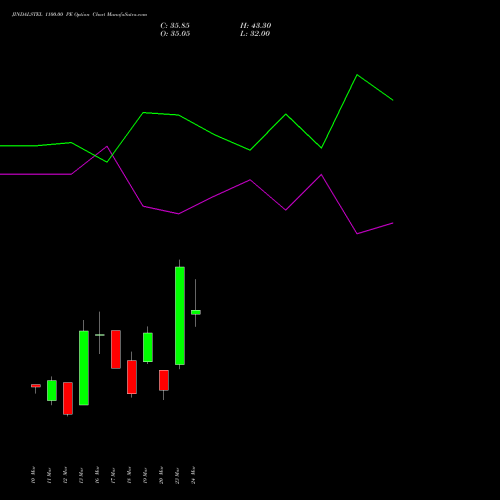Select the 19 Mar date label

tap(145, 475)
